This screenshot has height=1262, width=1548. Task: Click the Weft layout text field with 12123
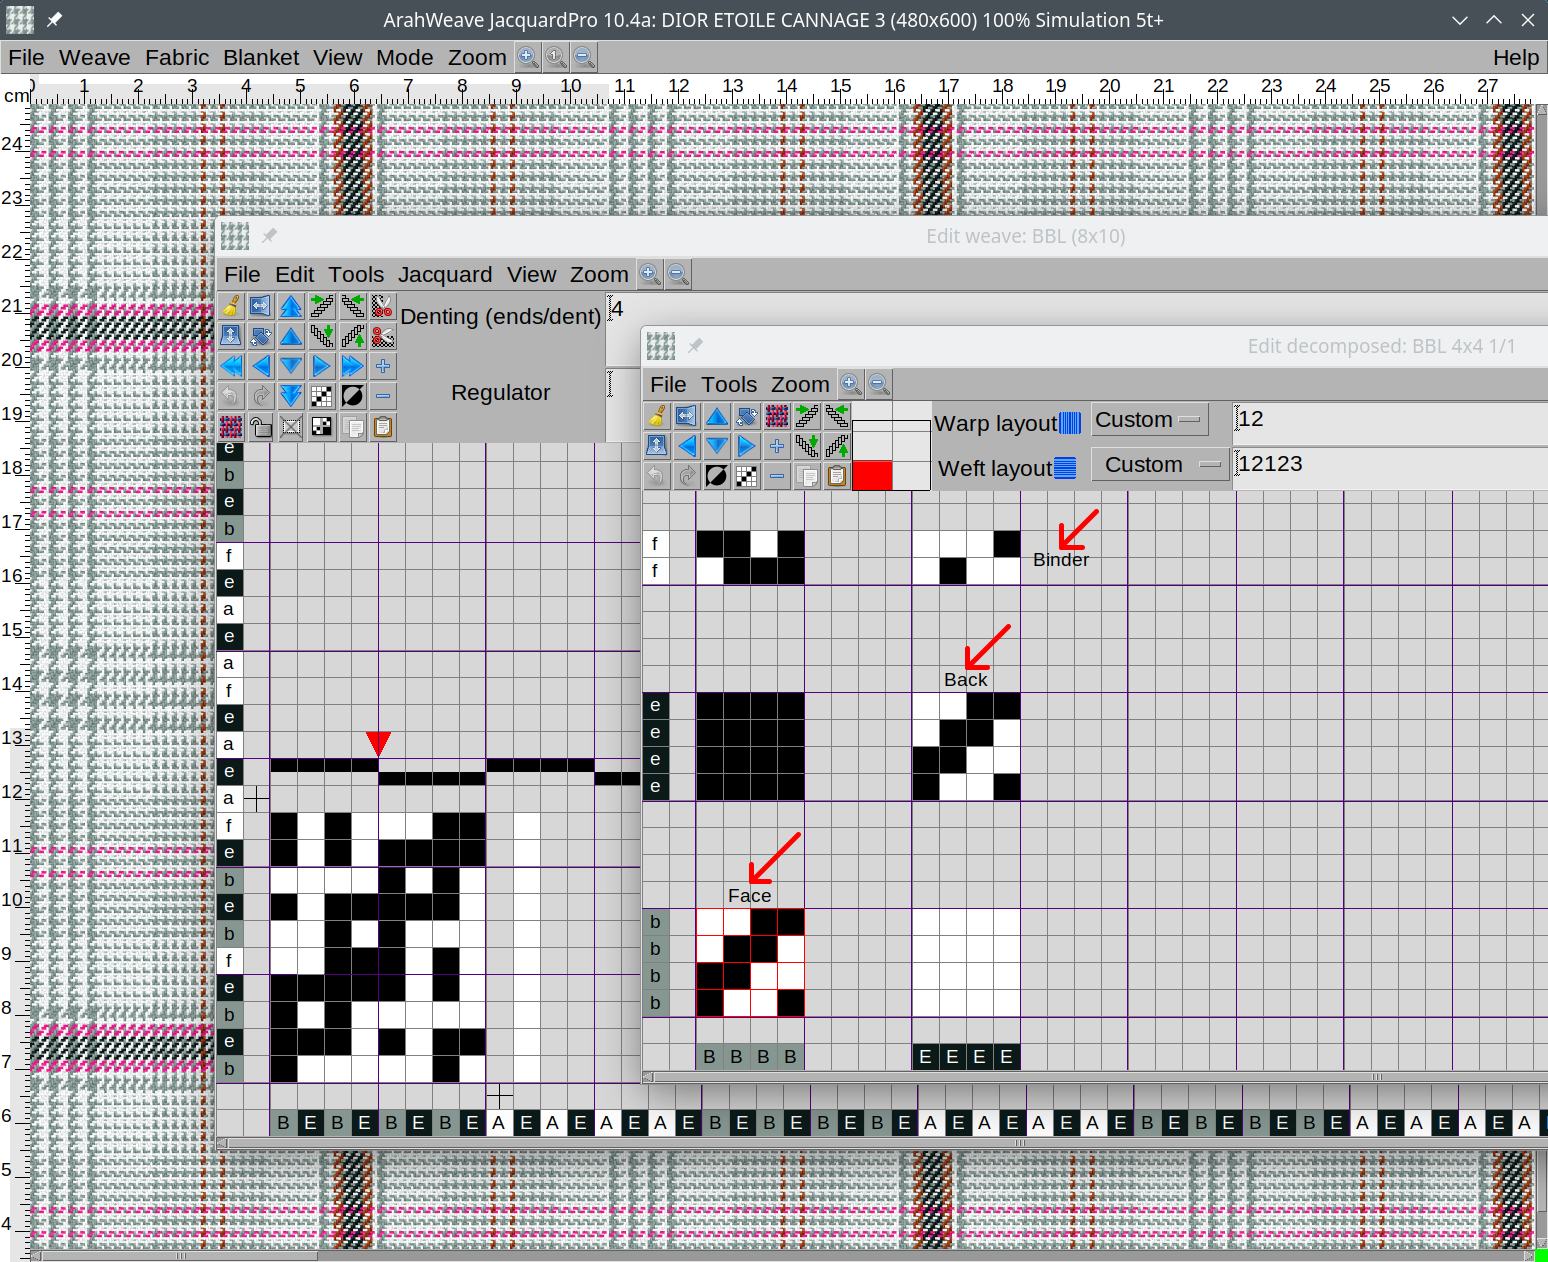[x=1390, y=464]
